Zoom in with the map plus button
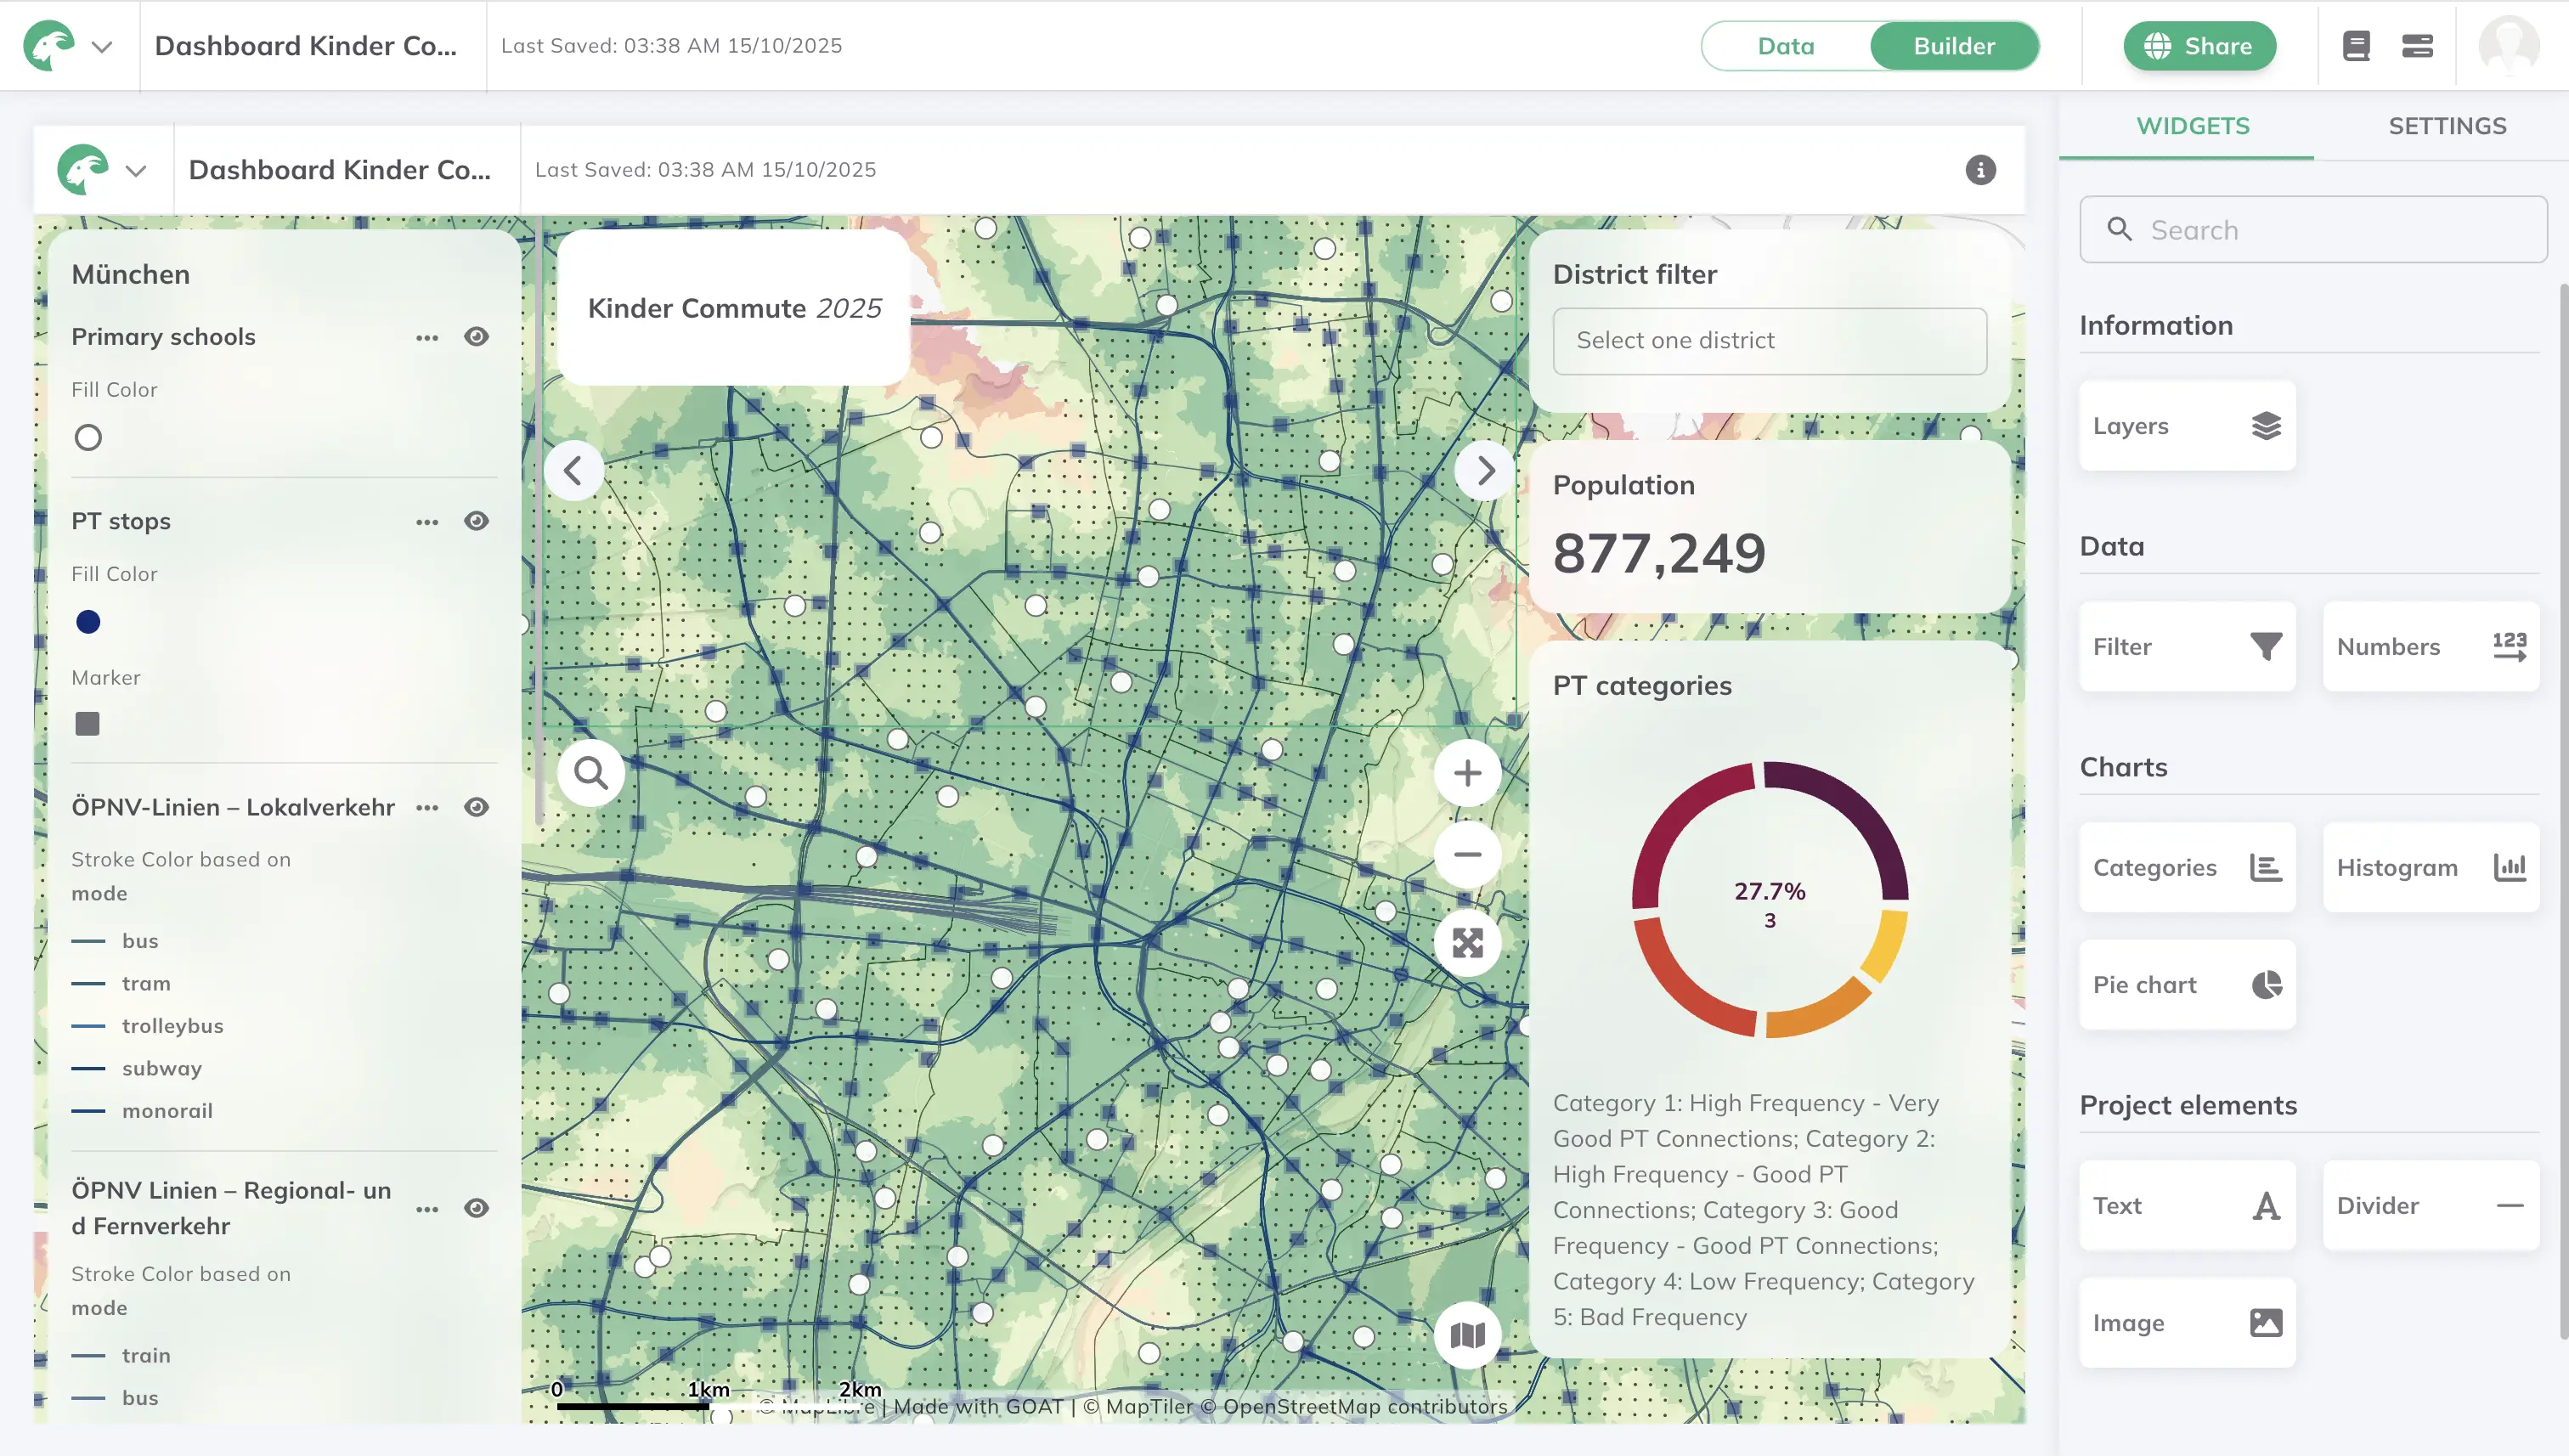 [1467, 772]
